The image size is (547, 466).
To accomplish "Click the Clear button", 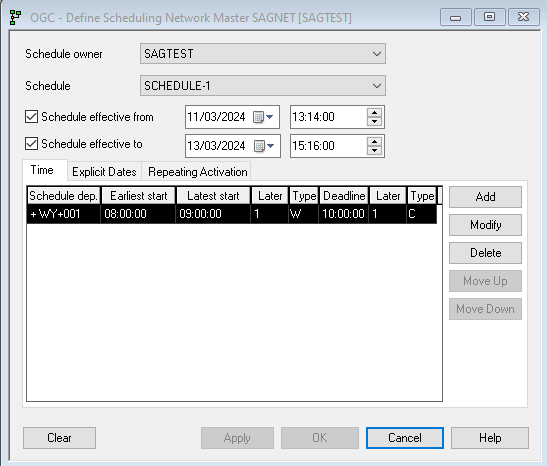I will click(59, 438).
